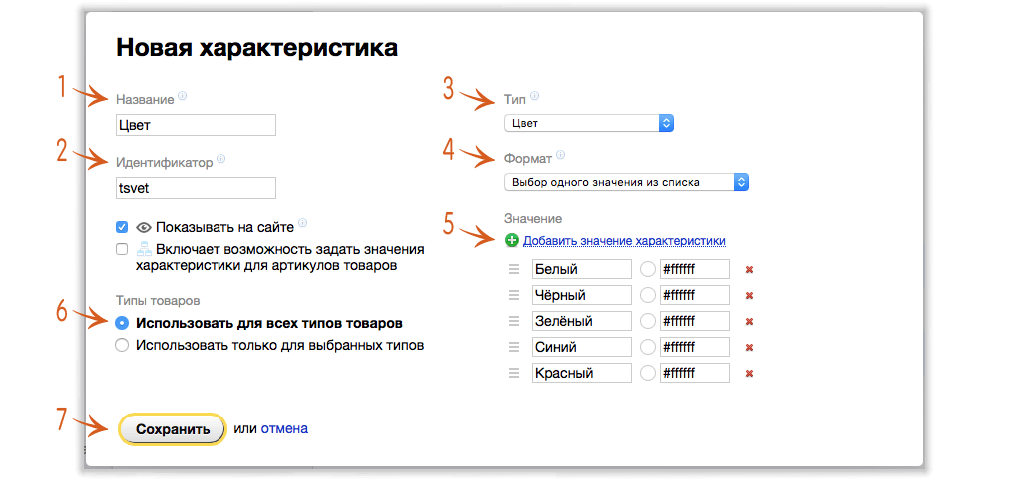Screen dimensions: 1010x484
Task: Open color swatch for Зелёный value
Action: click(x=648, y=321)
